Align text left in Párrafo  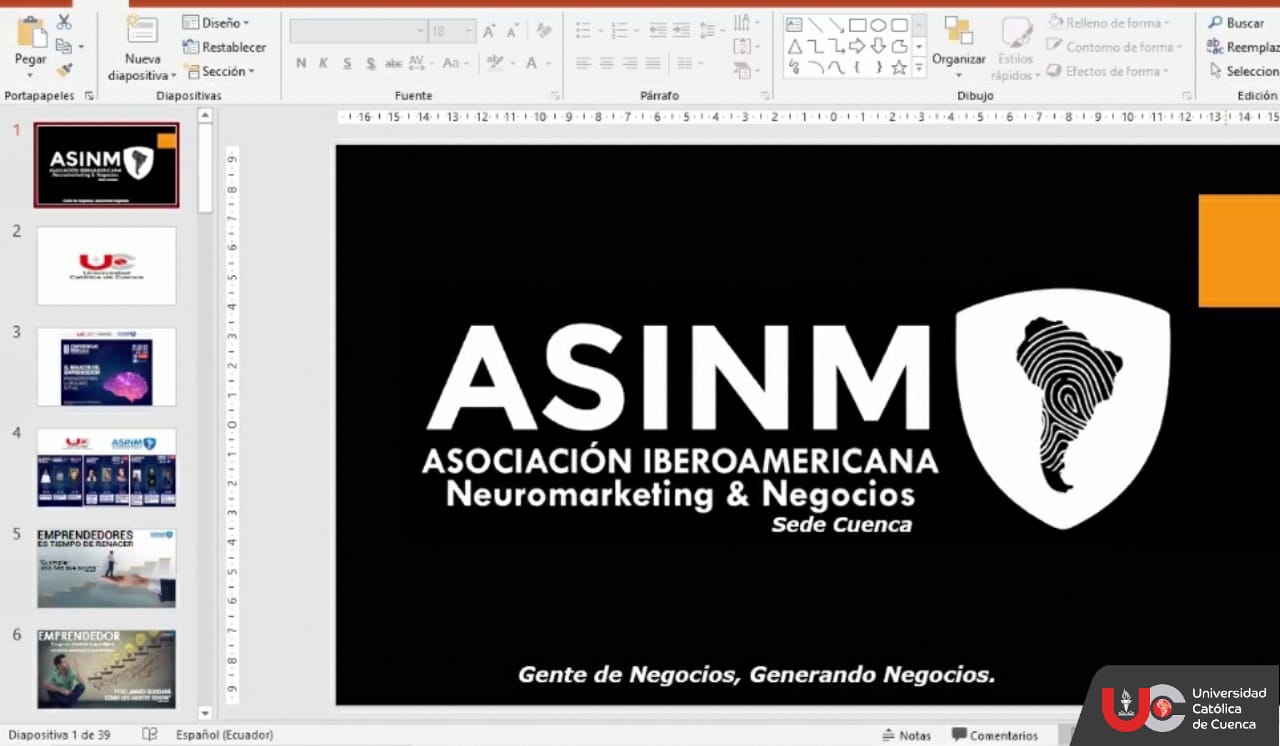coord(583,63)
